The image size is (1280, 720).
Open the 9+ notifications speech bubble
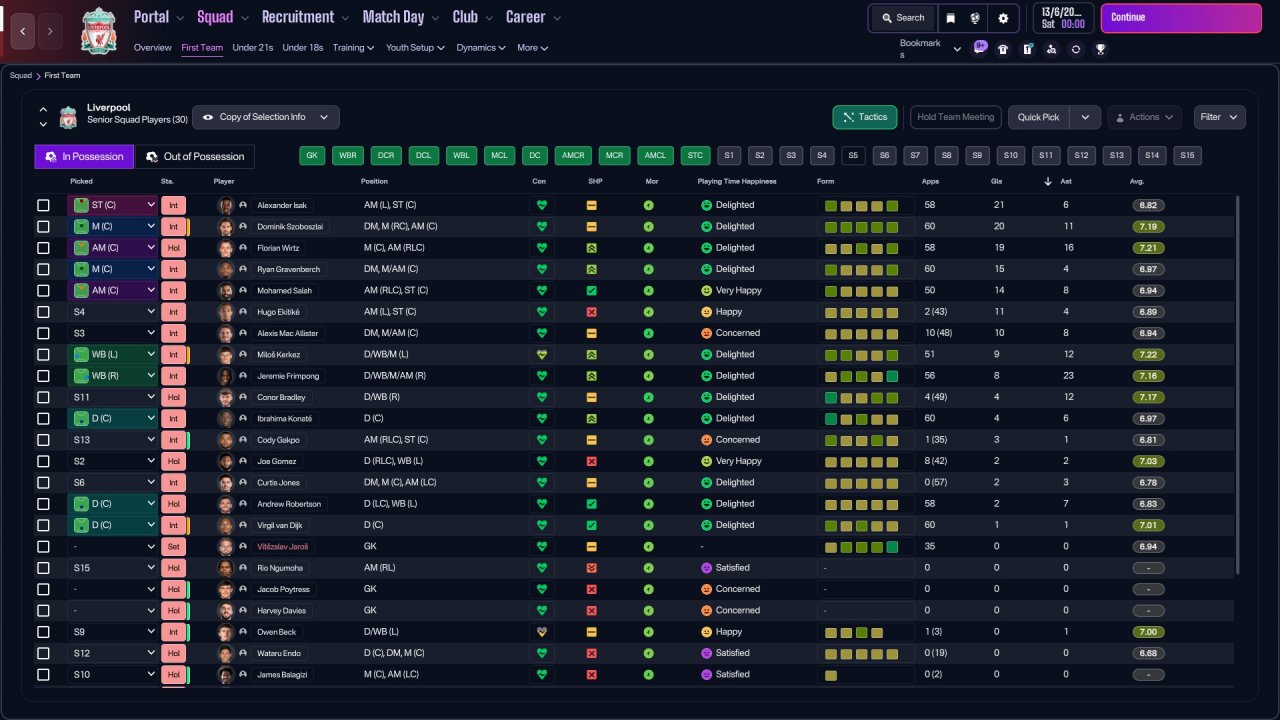coord(980,47)
